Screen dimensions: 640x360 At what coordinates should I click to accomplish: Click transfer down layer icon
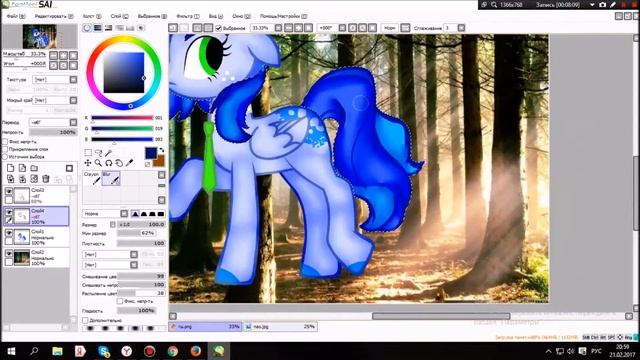click(x=11, y=179)
